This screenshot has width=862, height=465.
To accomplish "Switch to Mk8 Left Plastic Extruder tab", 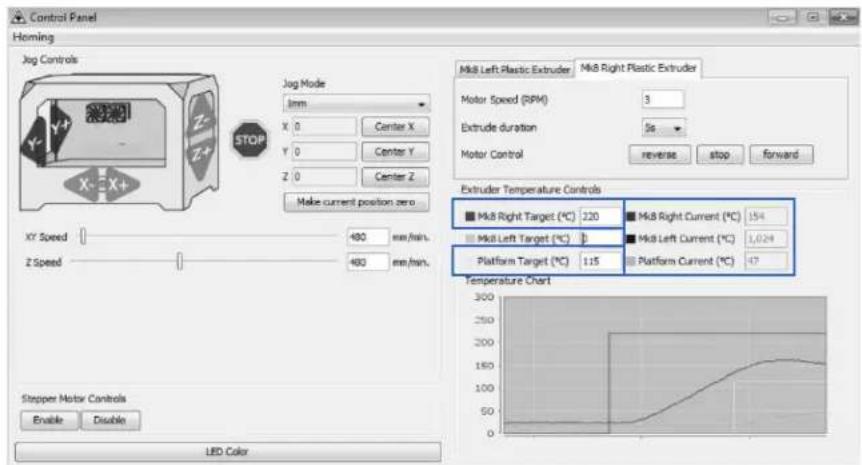I will tap(515, 70).
